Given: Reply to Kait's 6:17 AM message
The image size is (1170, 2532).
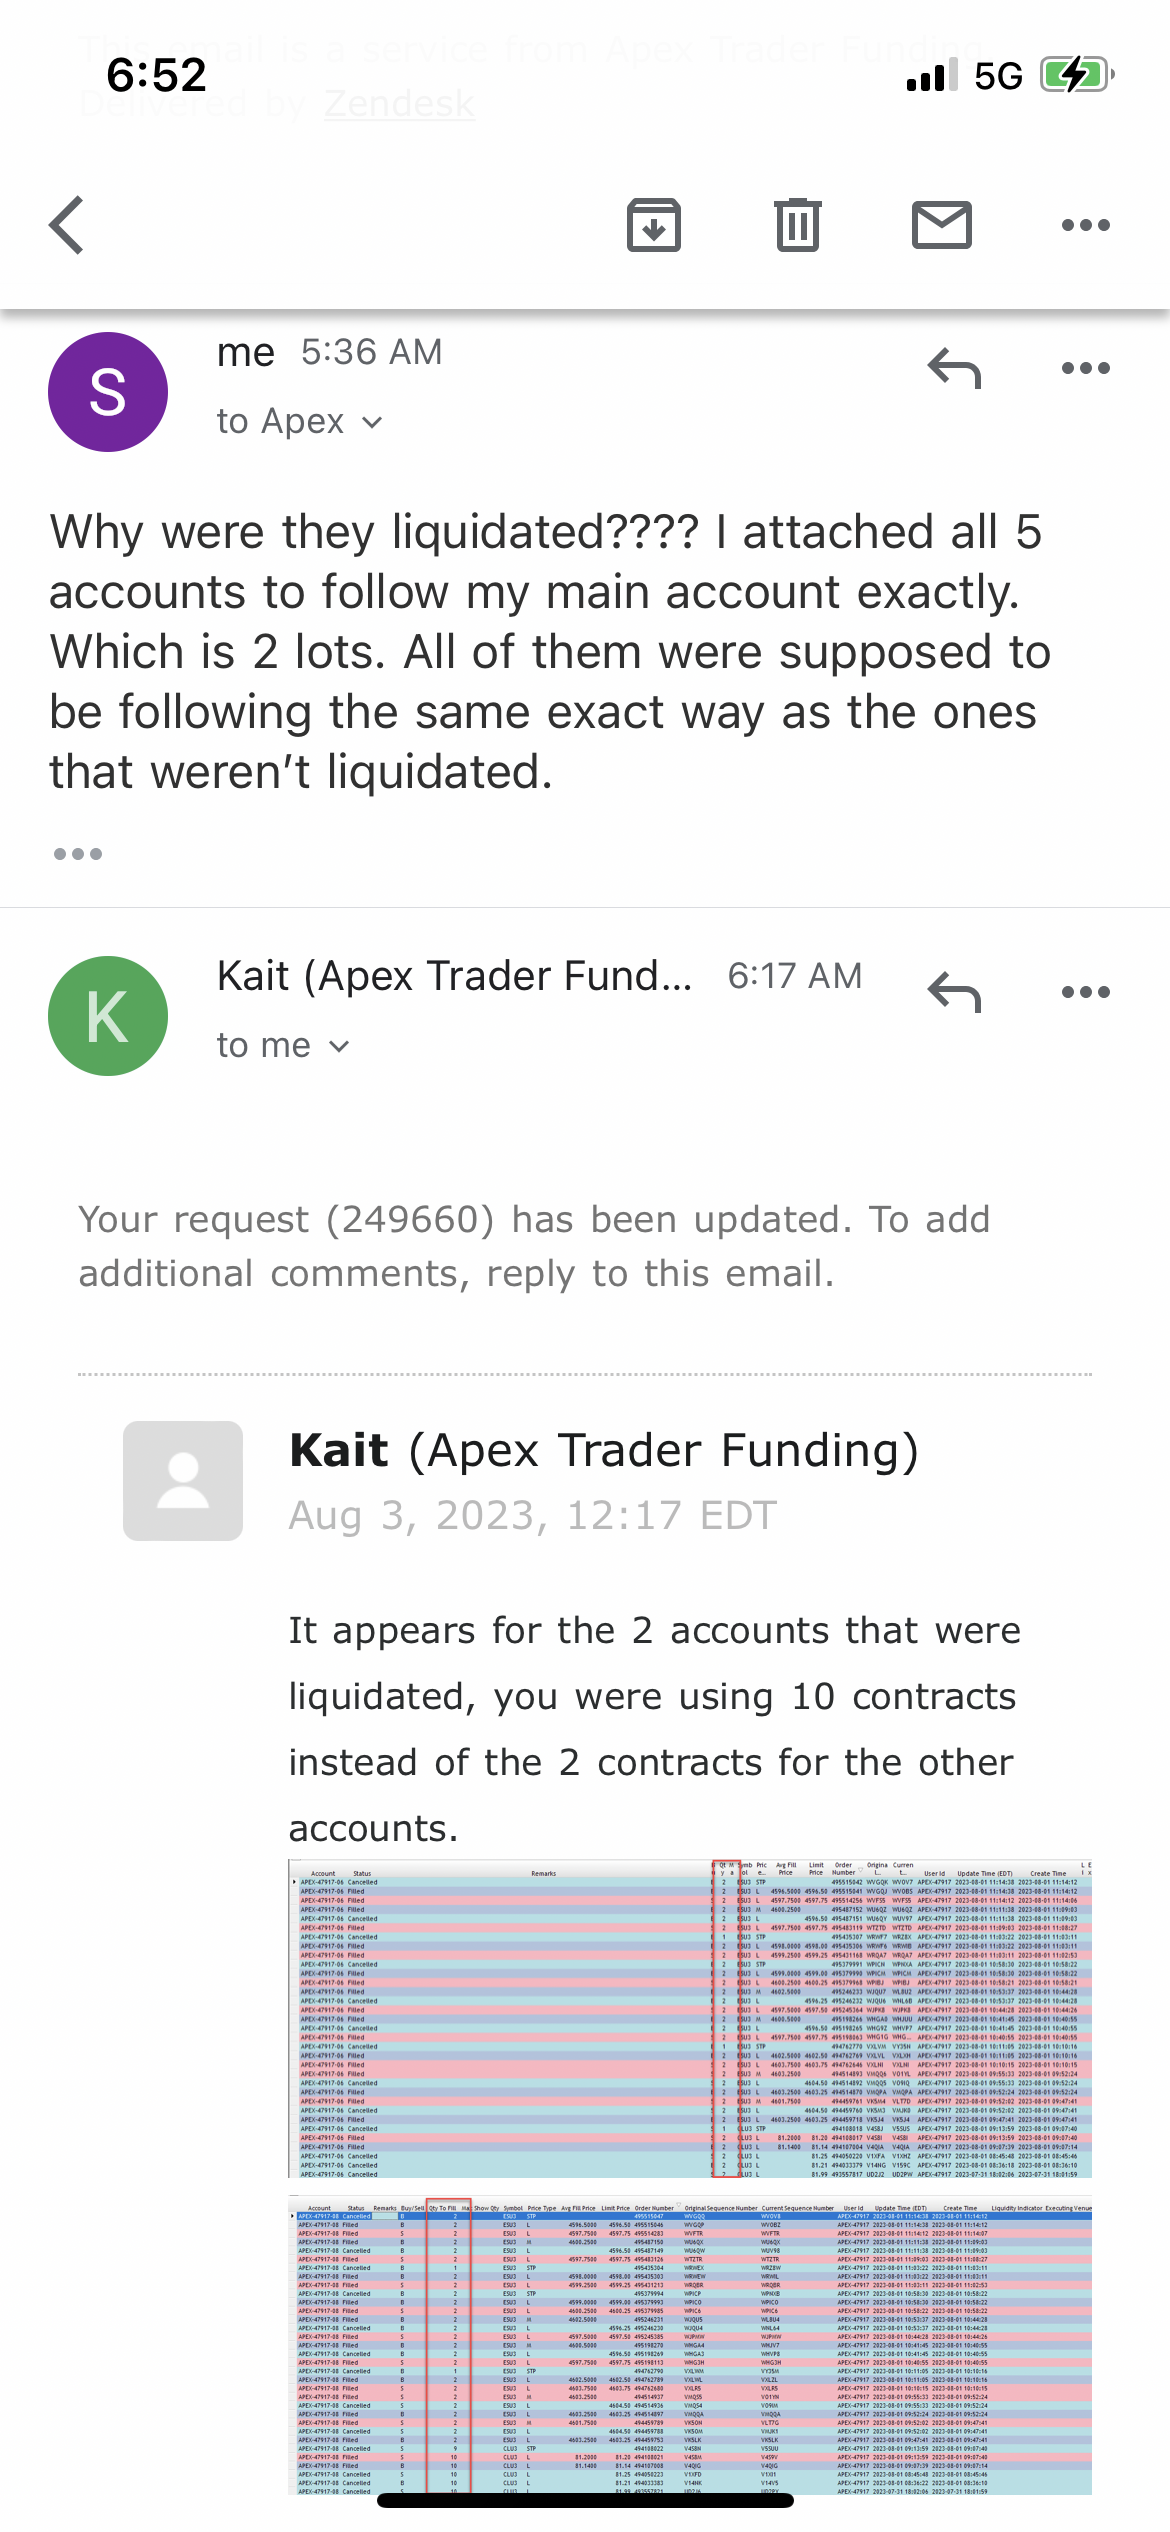Looking at the screenshot, I should pyautogui.click(x=954, y=993).
